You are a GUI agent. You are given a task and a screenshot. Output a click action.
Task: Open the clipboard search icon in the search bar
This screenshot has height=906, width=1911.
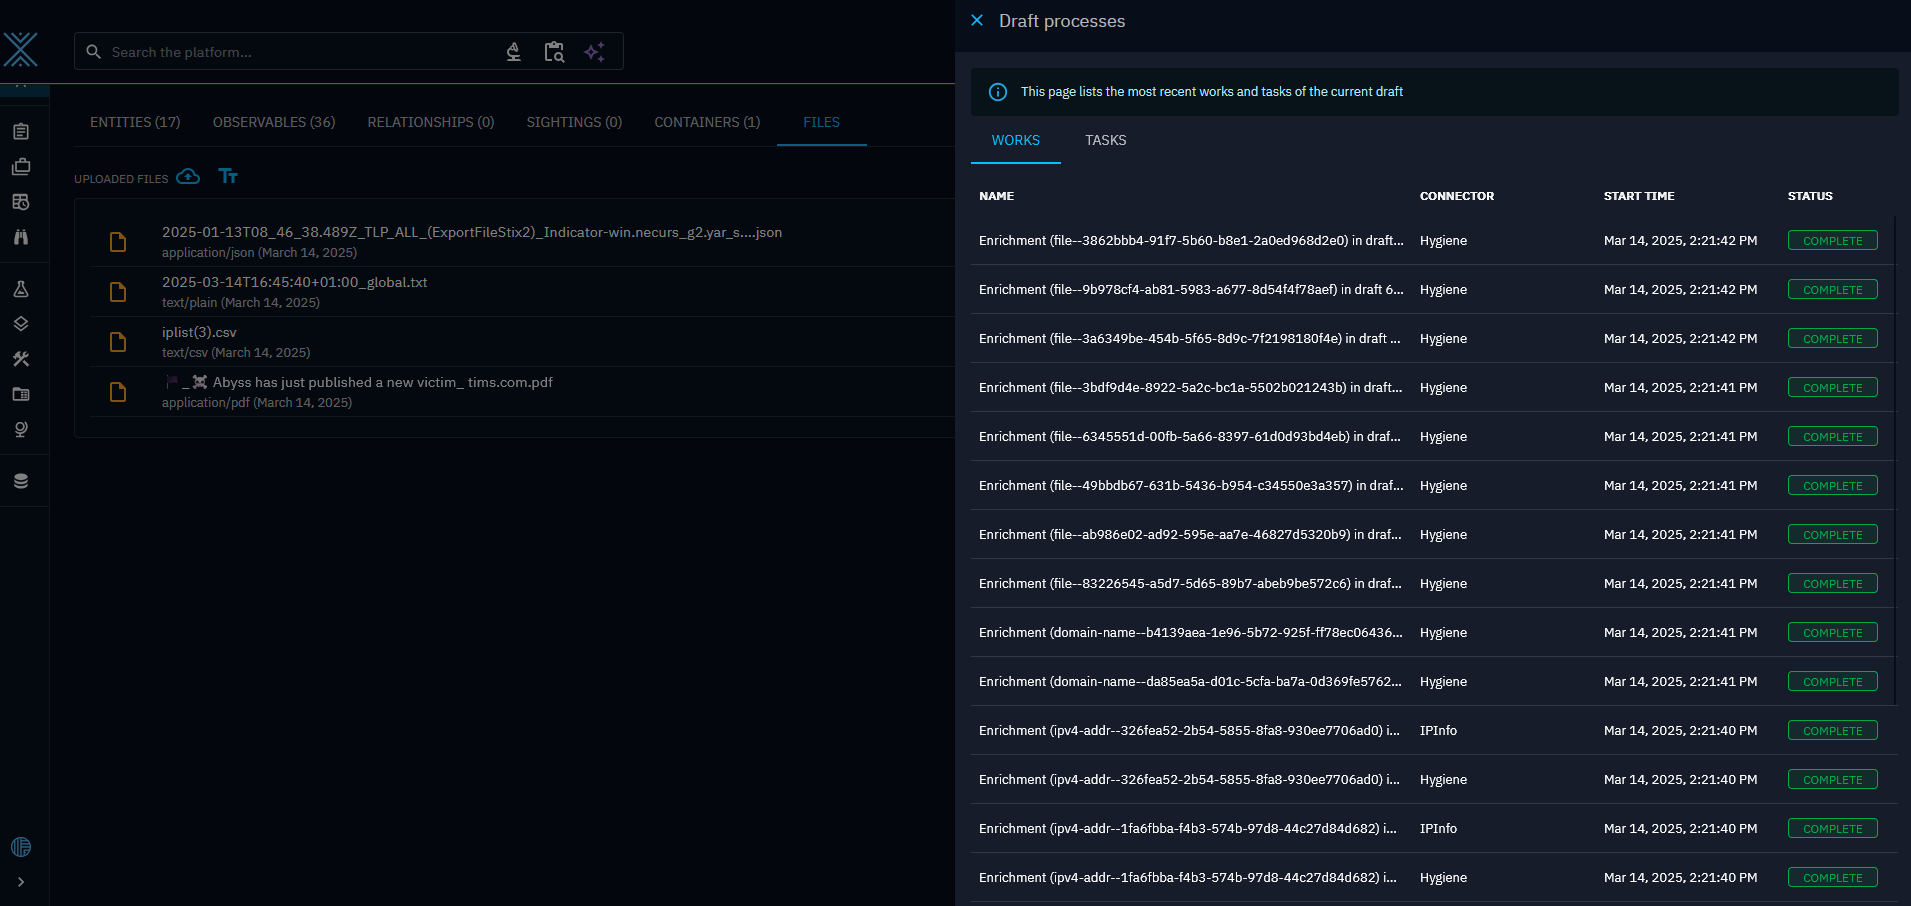(554, 52)
